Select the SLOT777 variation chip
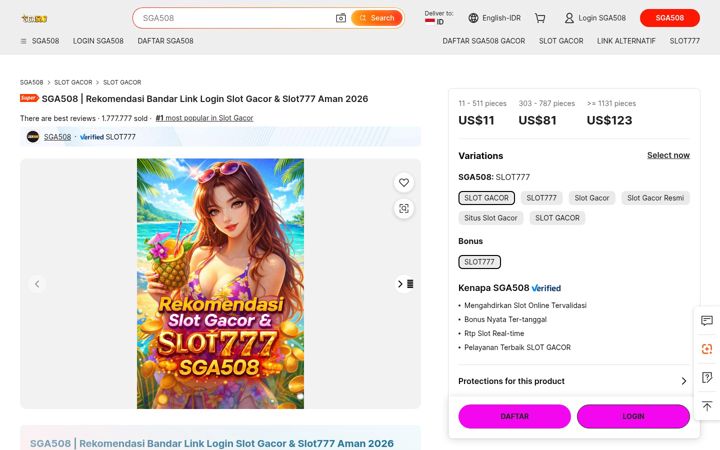Viewport: 720px width, 450px height. [541, 198]
